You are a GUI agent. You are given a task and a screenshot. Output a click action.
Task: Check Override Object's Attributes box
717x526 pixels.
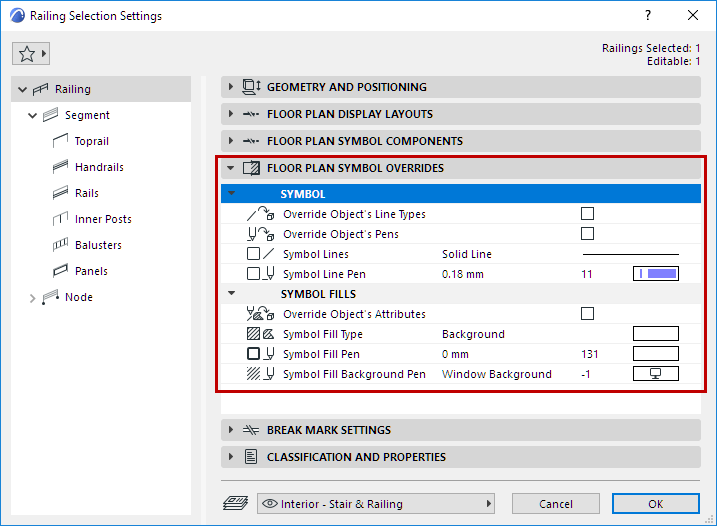tap(587, 314)
